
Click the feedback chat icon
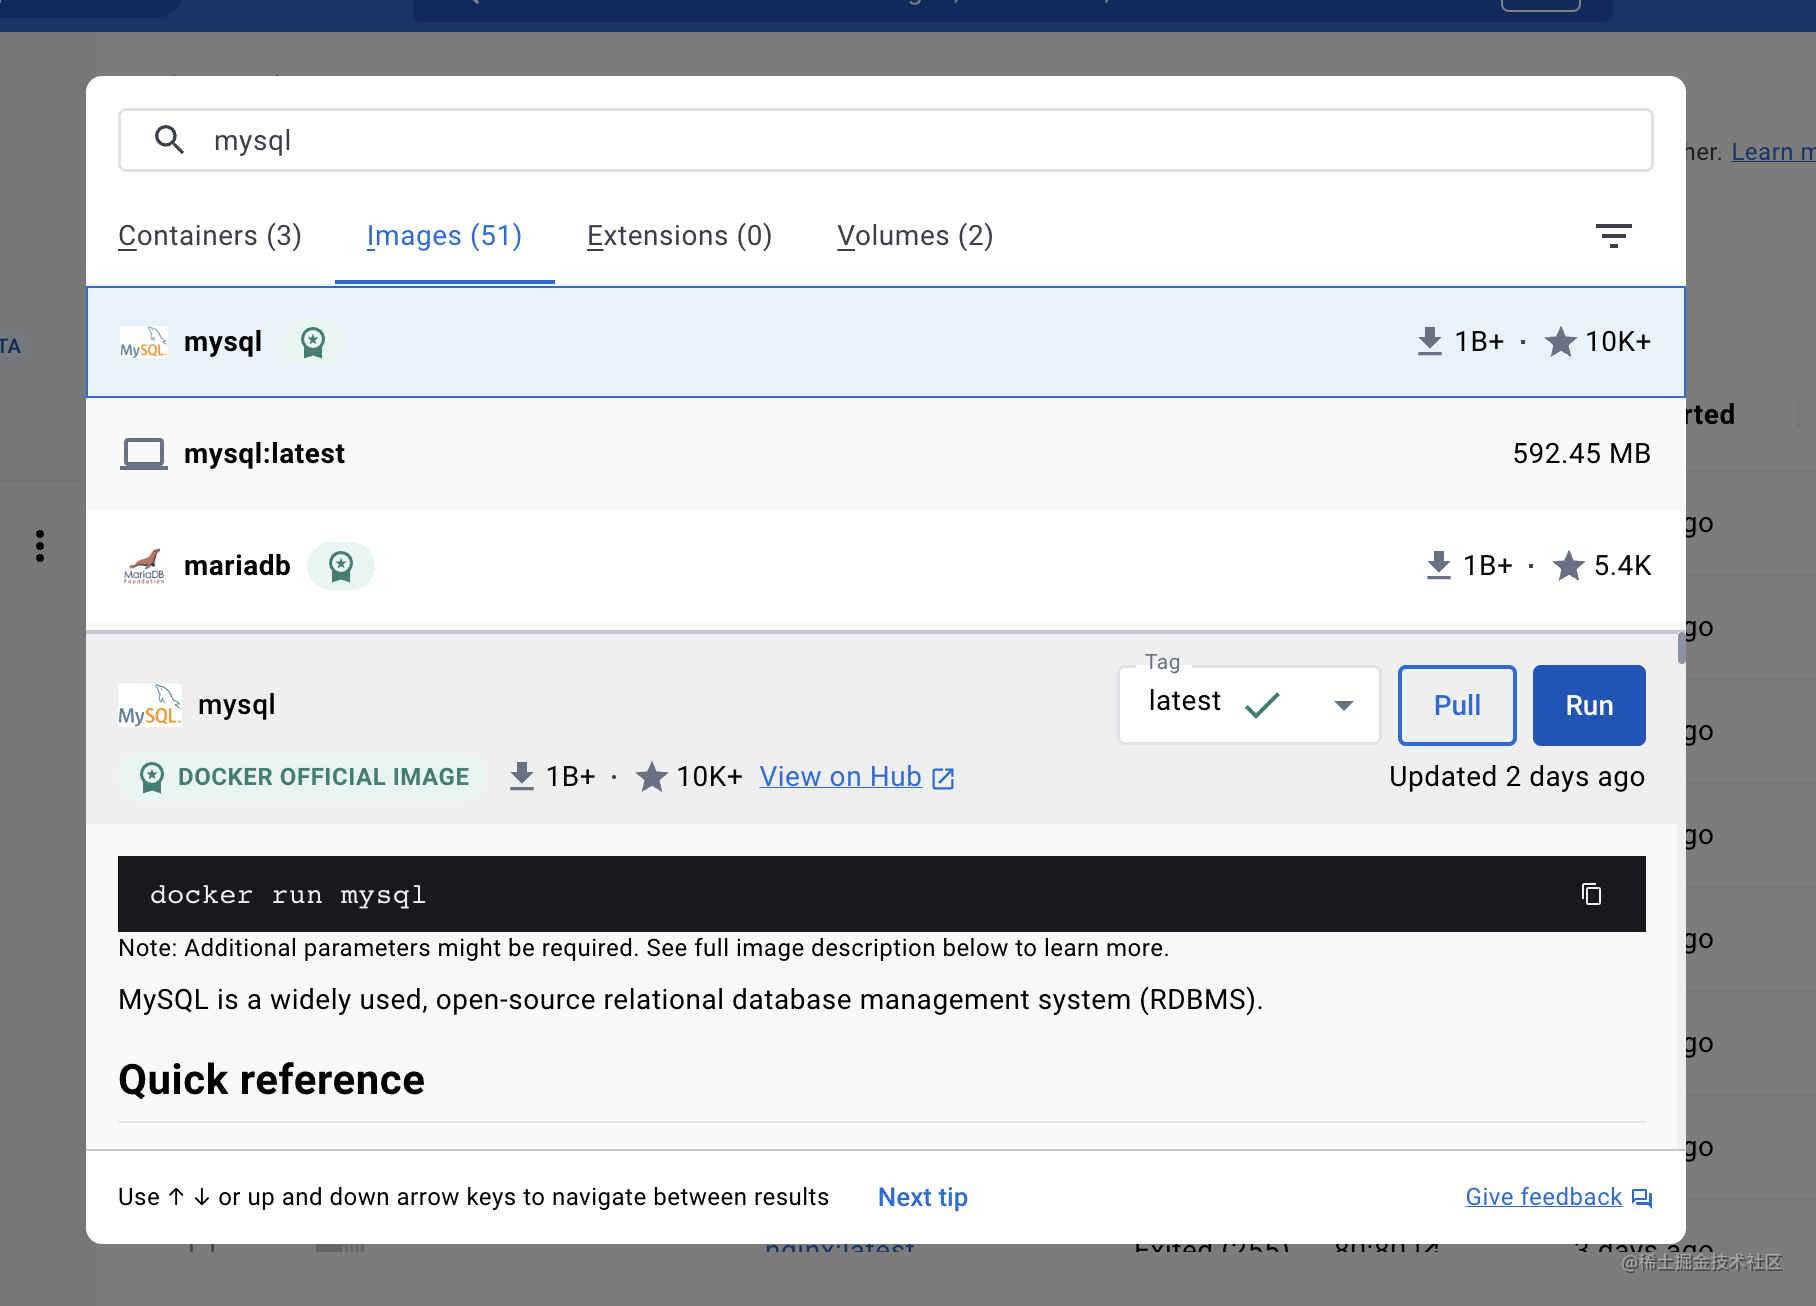[1642, 1198]
